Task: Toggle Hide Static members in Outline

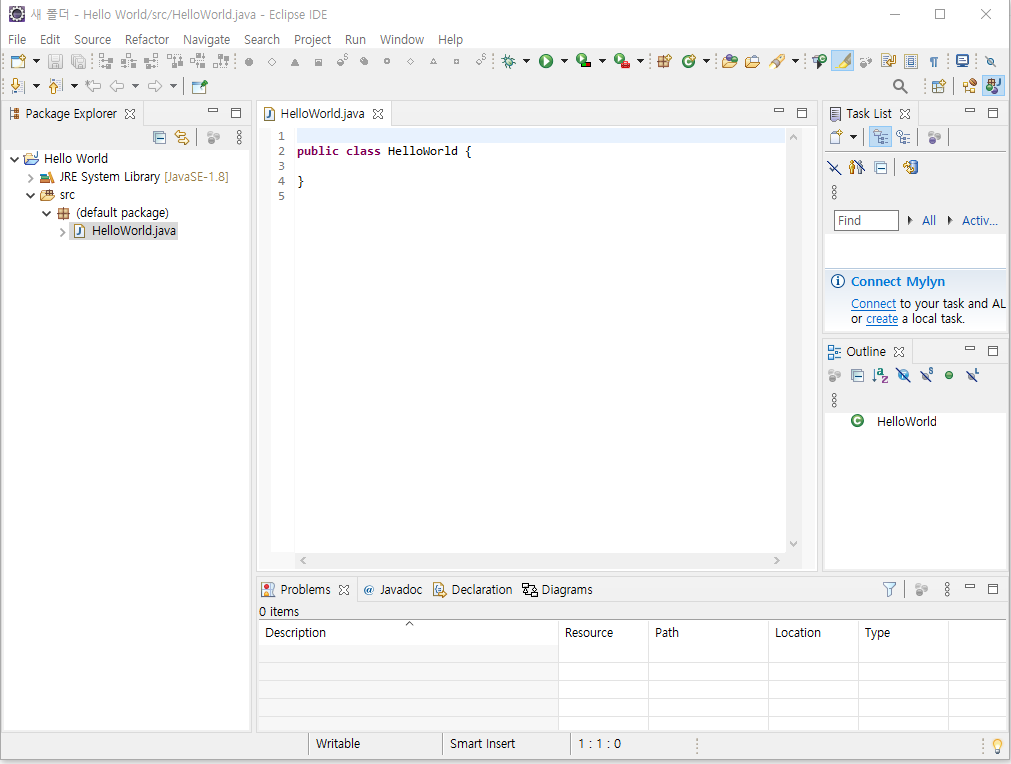Action: point(927,375)
